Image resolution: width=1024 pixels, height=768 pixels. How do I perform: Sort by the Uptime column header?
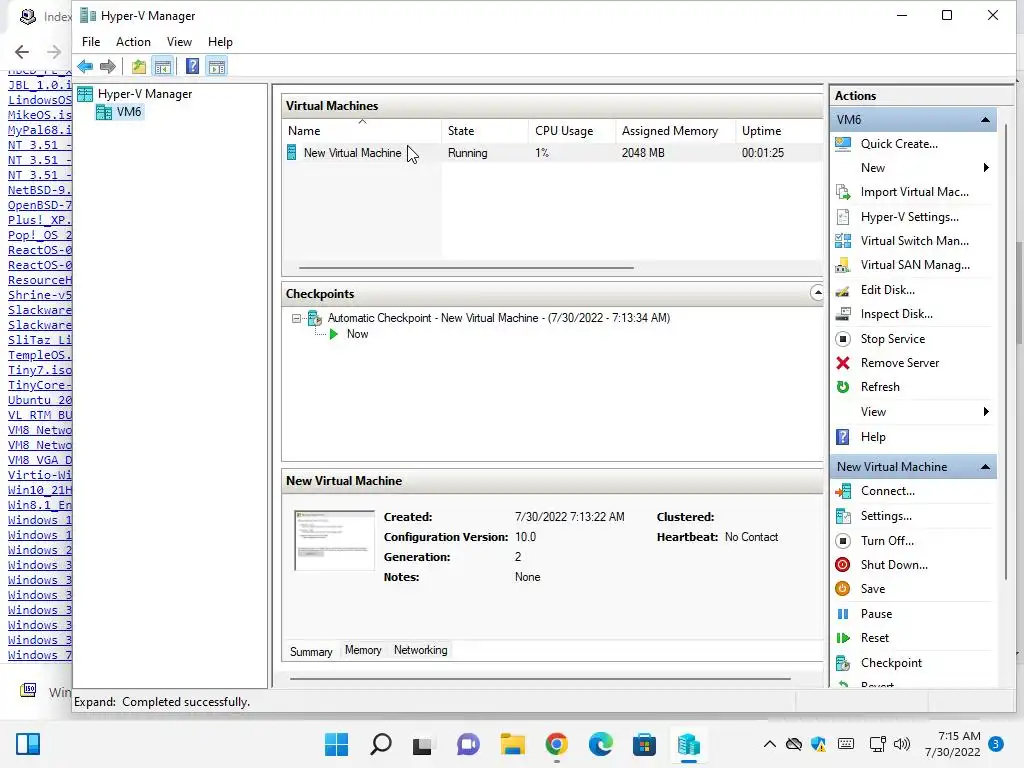(778, 131)
